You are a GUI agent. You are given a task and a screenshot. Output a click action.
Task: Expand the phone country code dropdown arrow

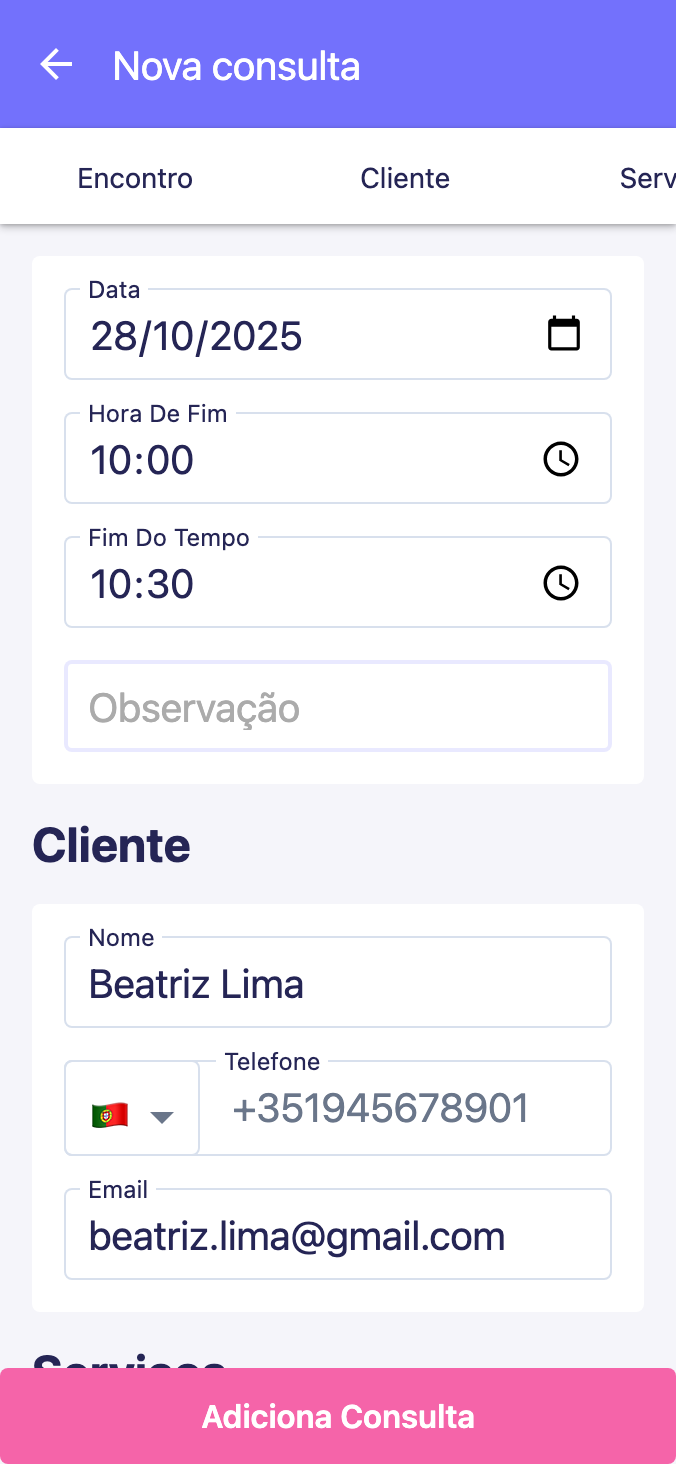[162, 1116]
